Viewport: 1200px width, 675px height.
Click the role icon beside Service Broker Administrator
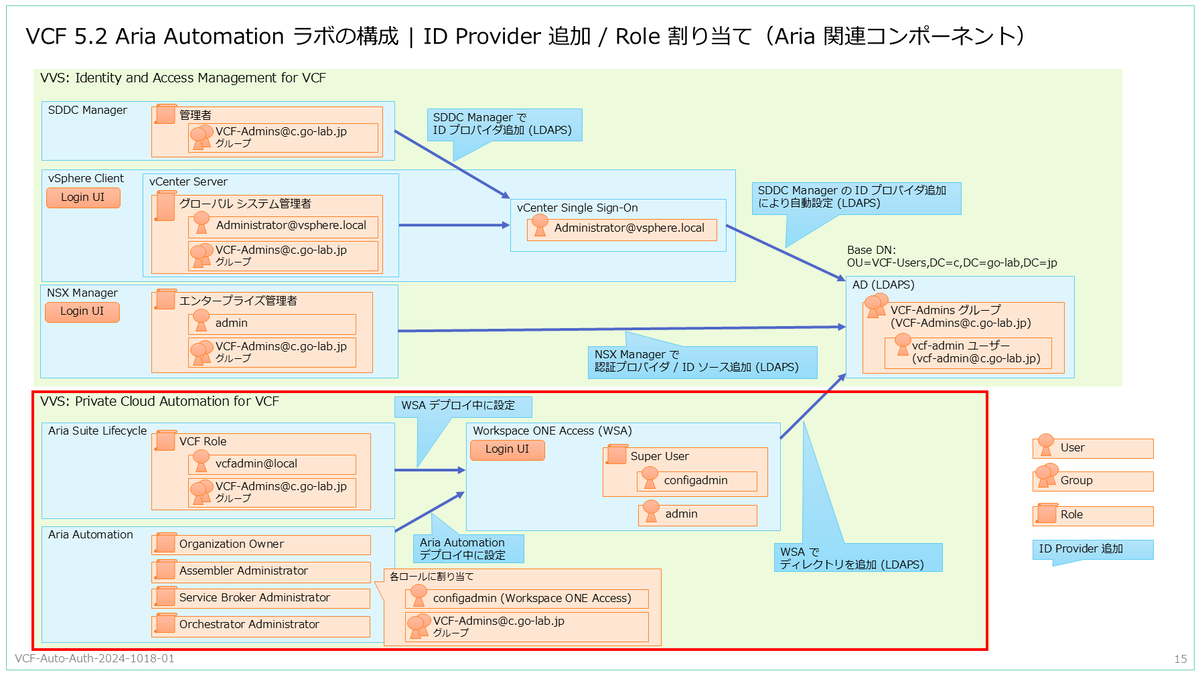(x=165, y=598)
